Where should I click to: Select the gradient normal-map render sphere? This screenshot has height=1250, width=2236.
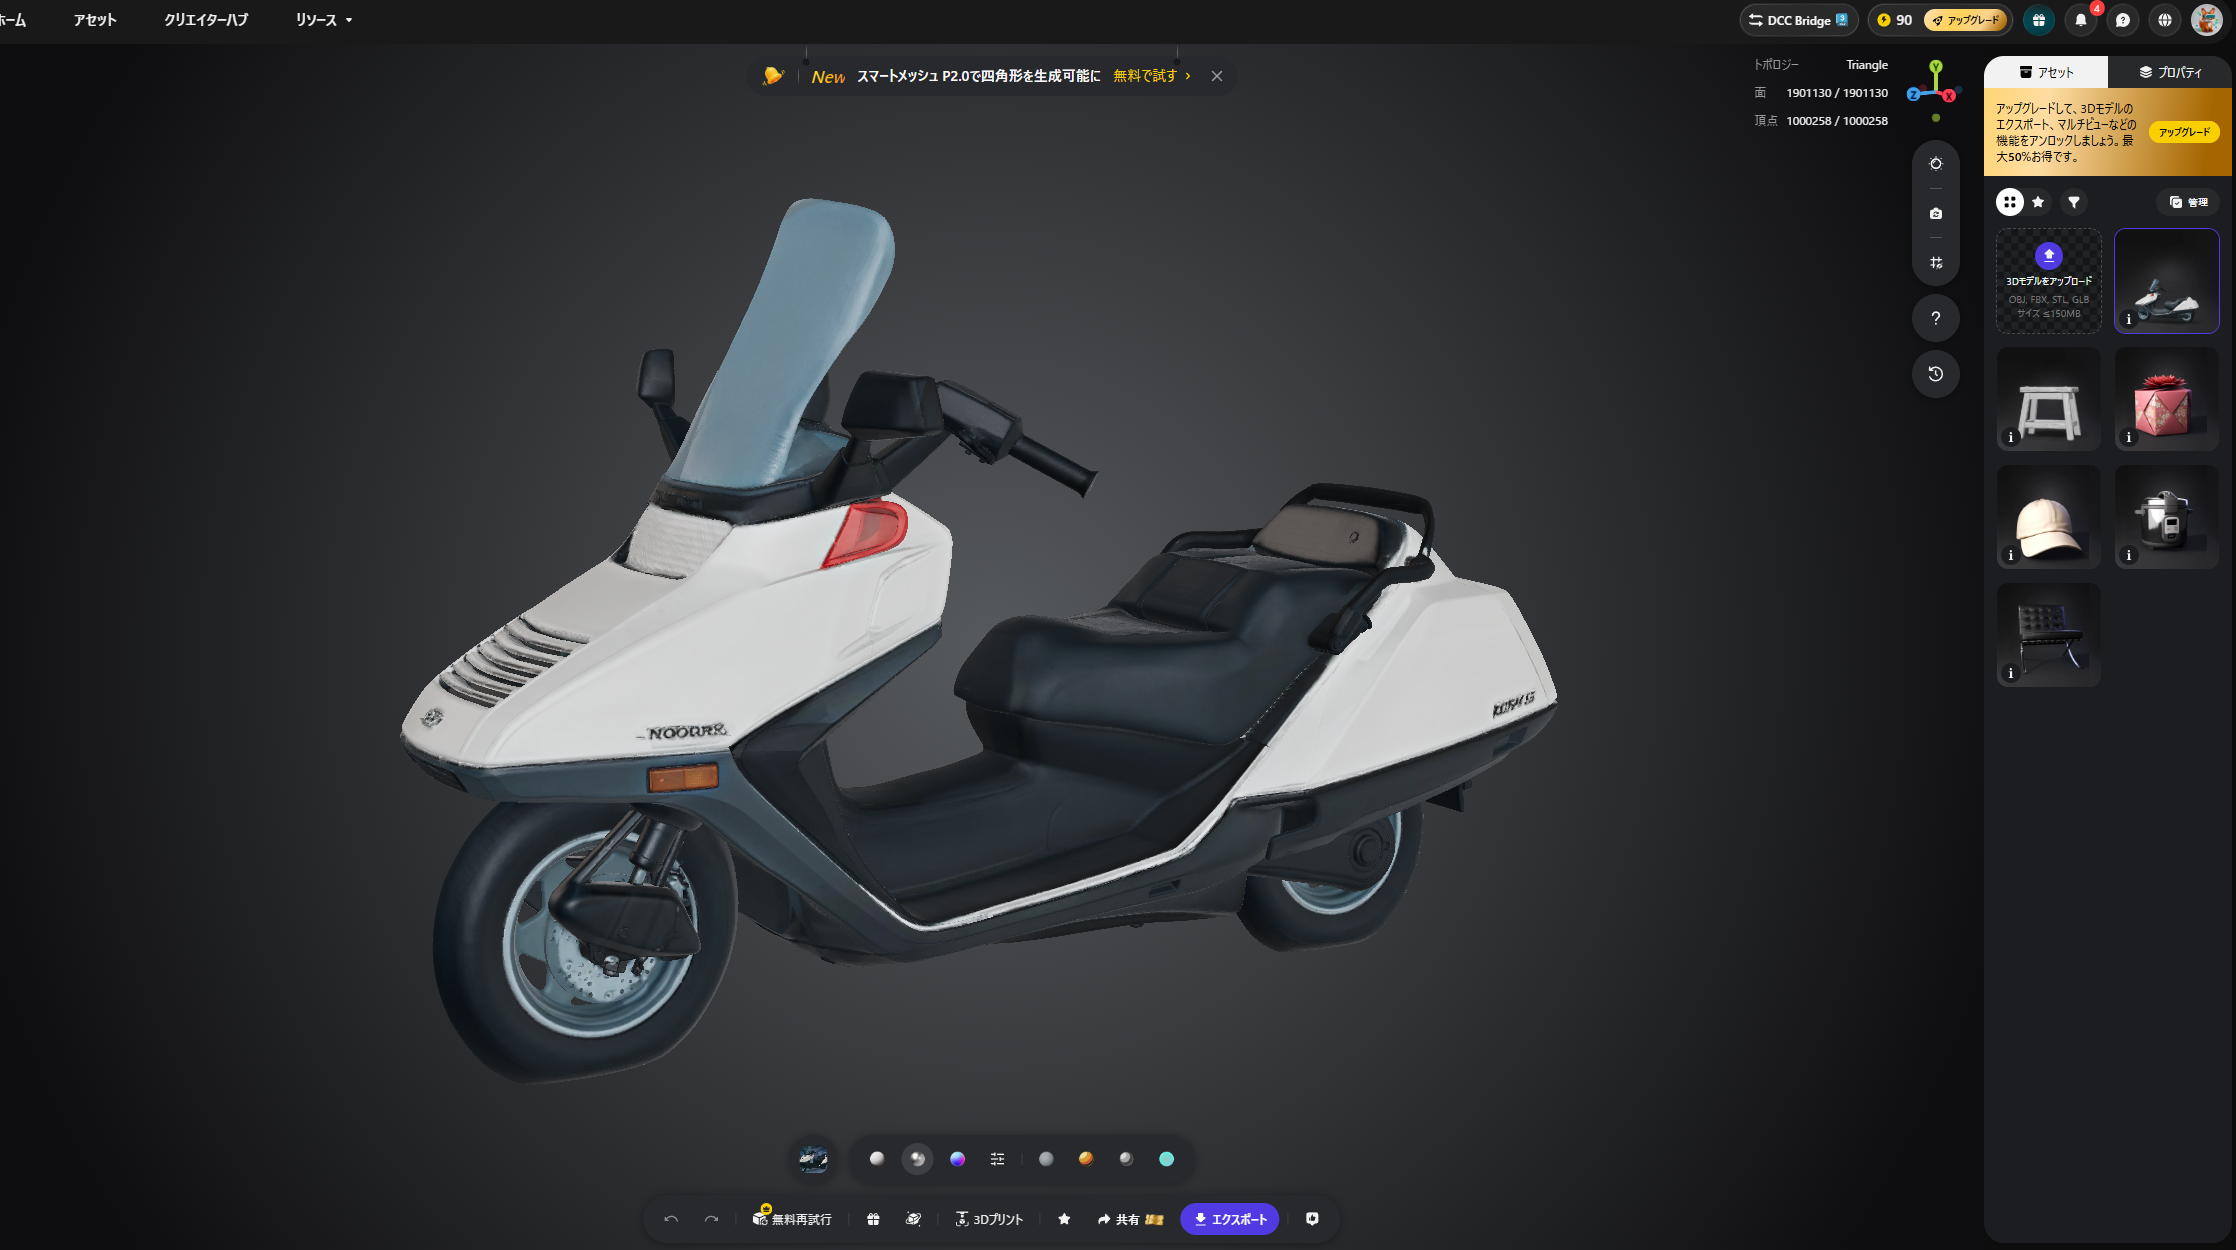957,1159
